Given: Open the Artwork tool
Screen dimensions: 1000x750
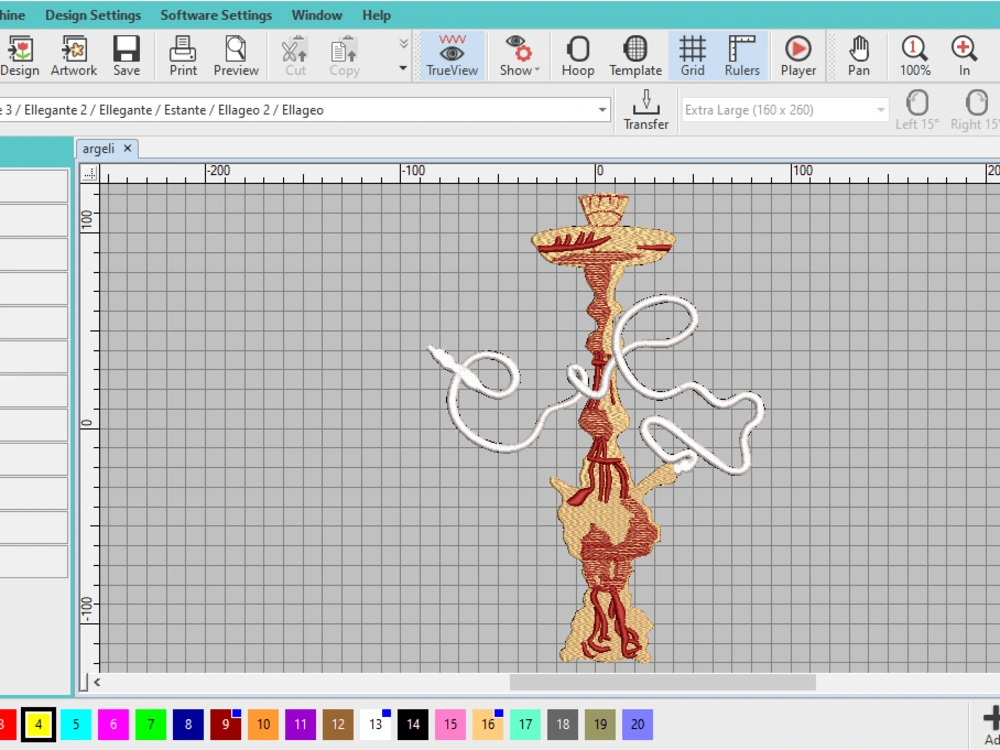Looking at the screenshot, I should pyautogui.click(x=74, y=56).
